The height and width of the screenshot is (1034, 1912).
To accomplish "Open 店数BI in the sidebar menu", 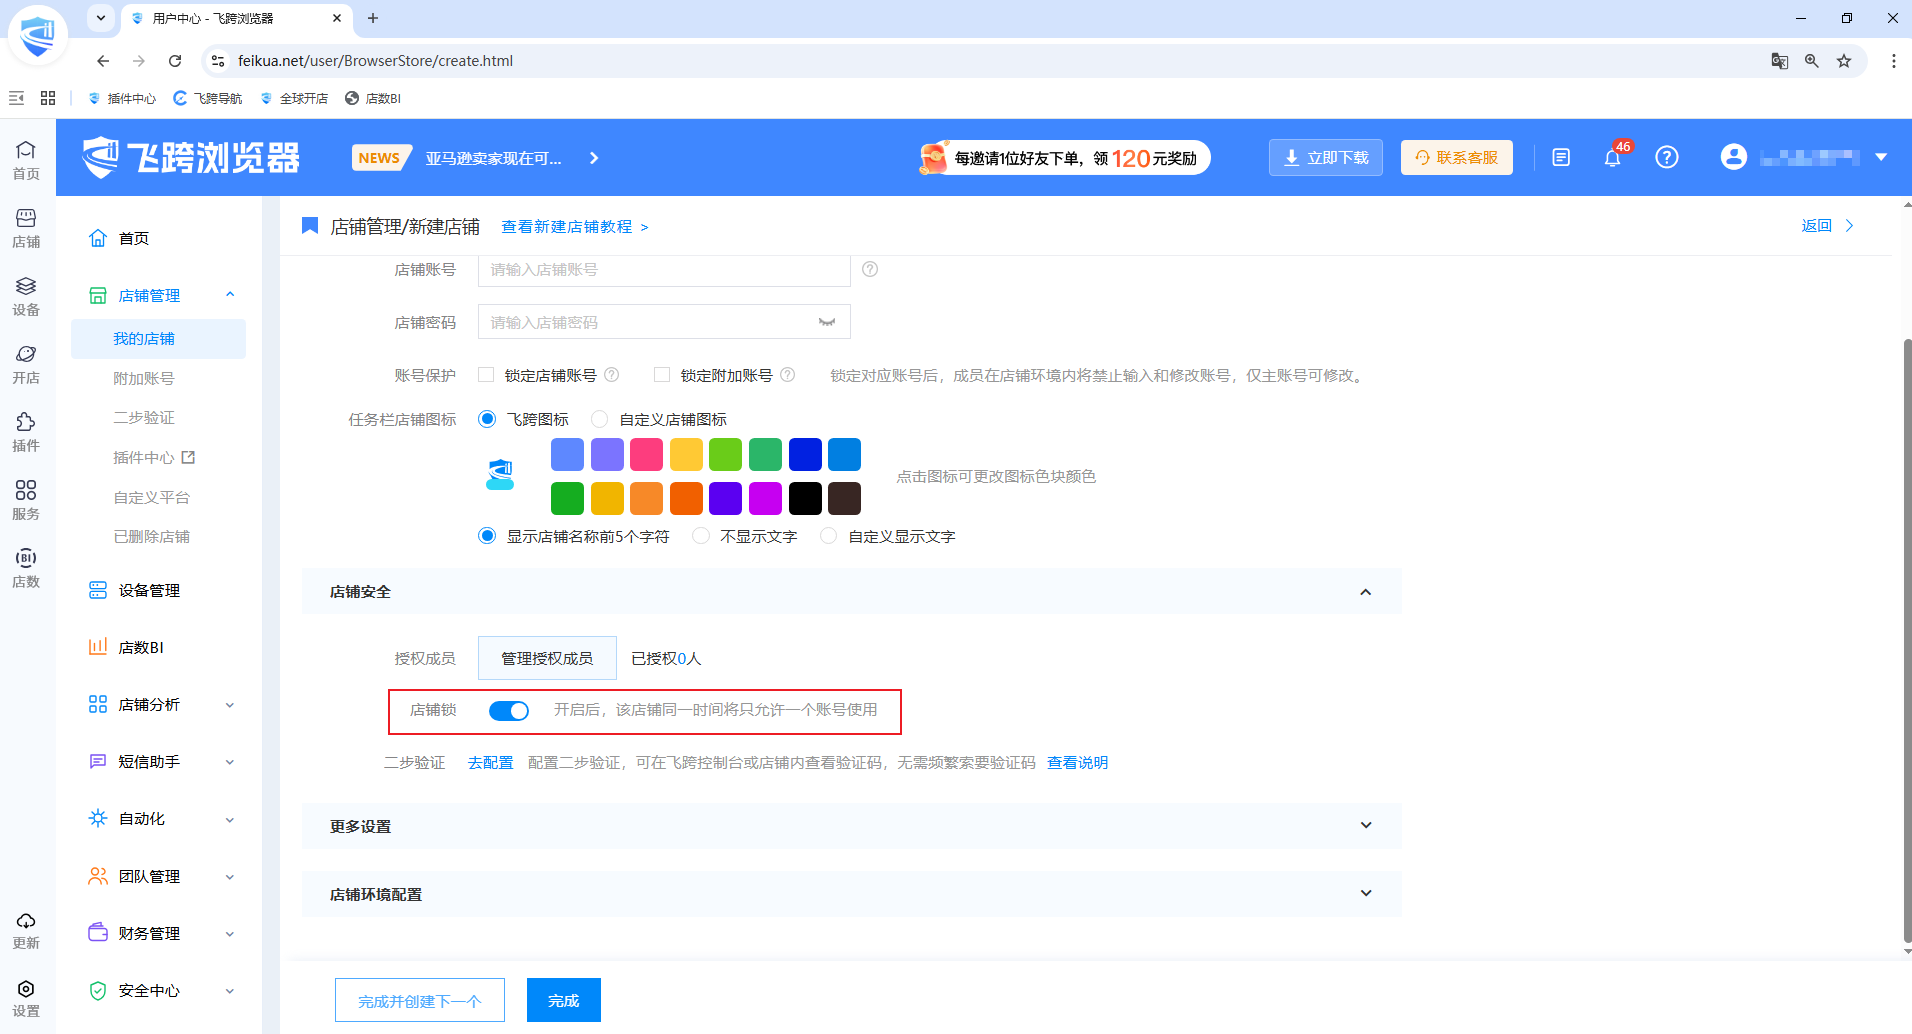I will [x=141, y=648].
